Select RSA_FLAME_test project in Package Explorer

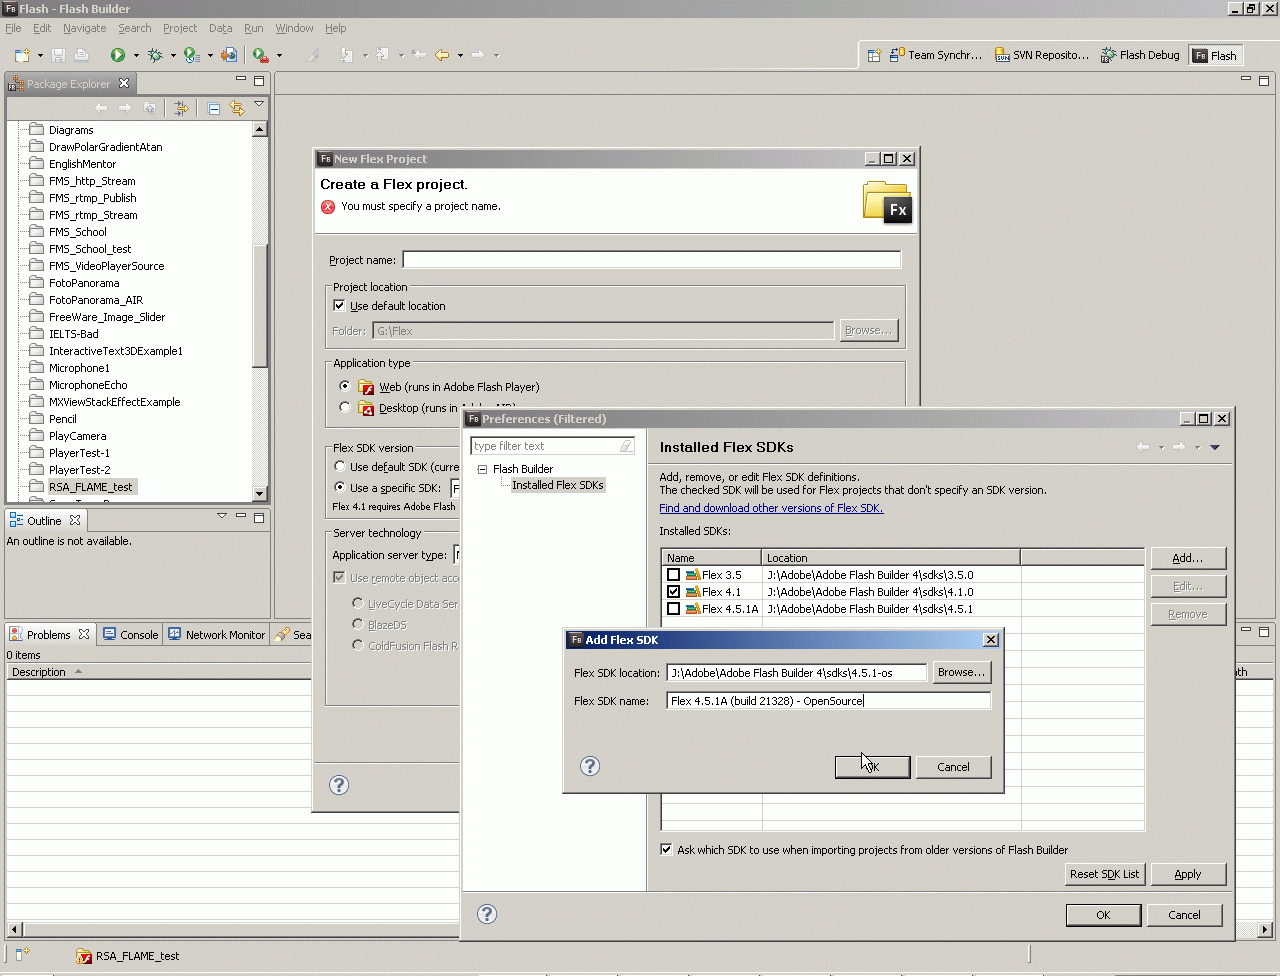pyautogui.click(x=90, y=487)
